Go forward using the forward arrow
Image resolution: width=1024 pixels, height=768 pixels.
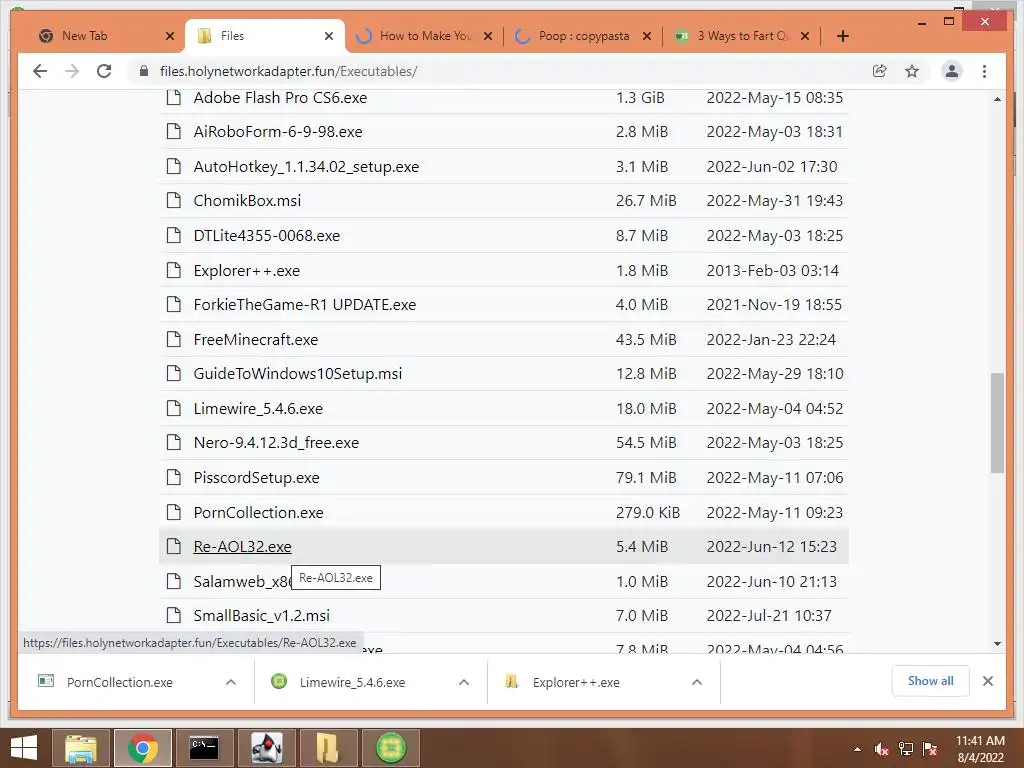point(72,71)
